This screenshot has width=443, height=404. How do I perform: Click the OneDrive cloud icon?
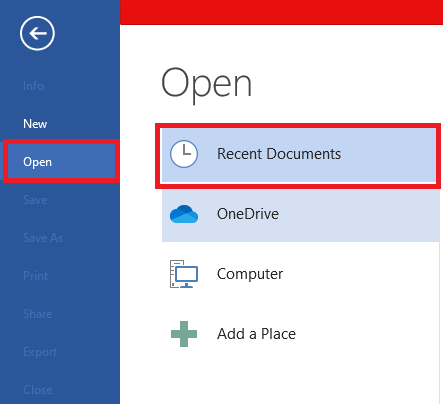184,214
